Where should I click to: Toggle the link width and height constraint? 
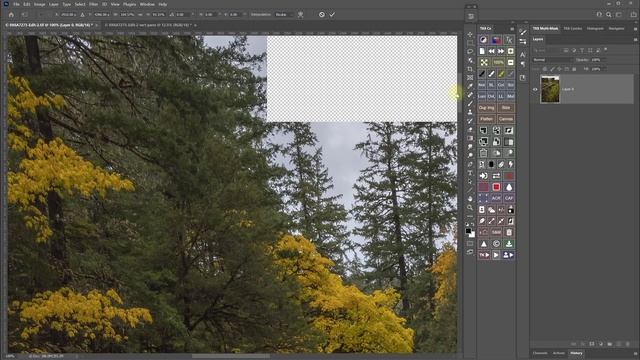tap(140, 15)
